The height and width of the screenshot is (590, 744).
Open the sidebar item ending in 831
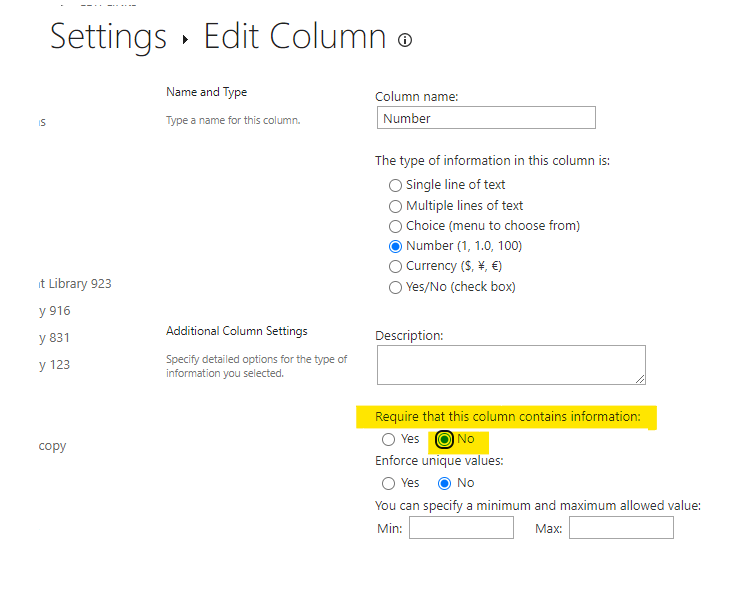(x=55, y=338)
